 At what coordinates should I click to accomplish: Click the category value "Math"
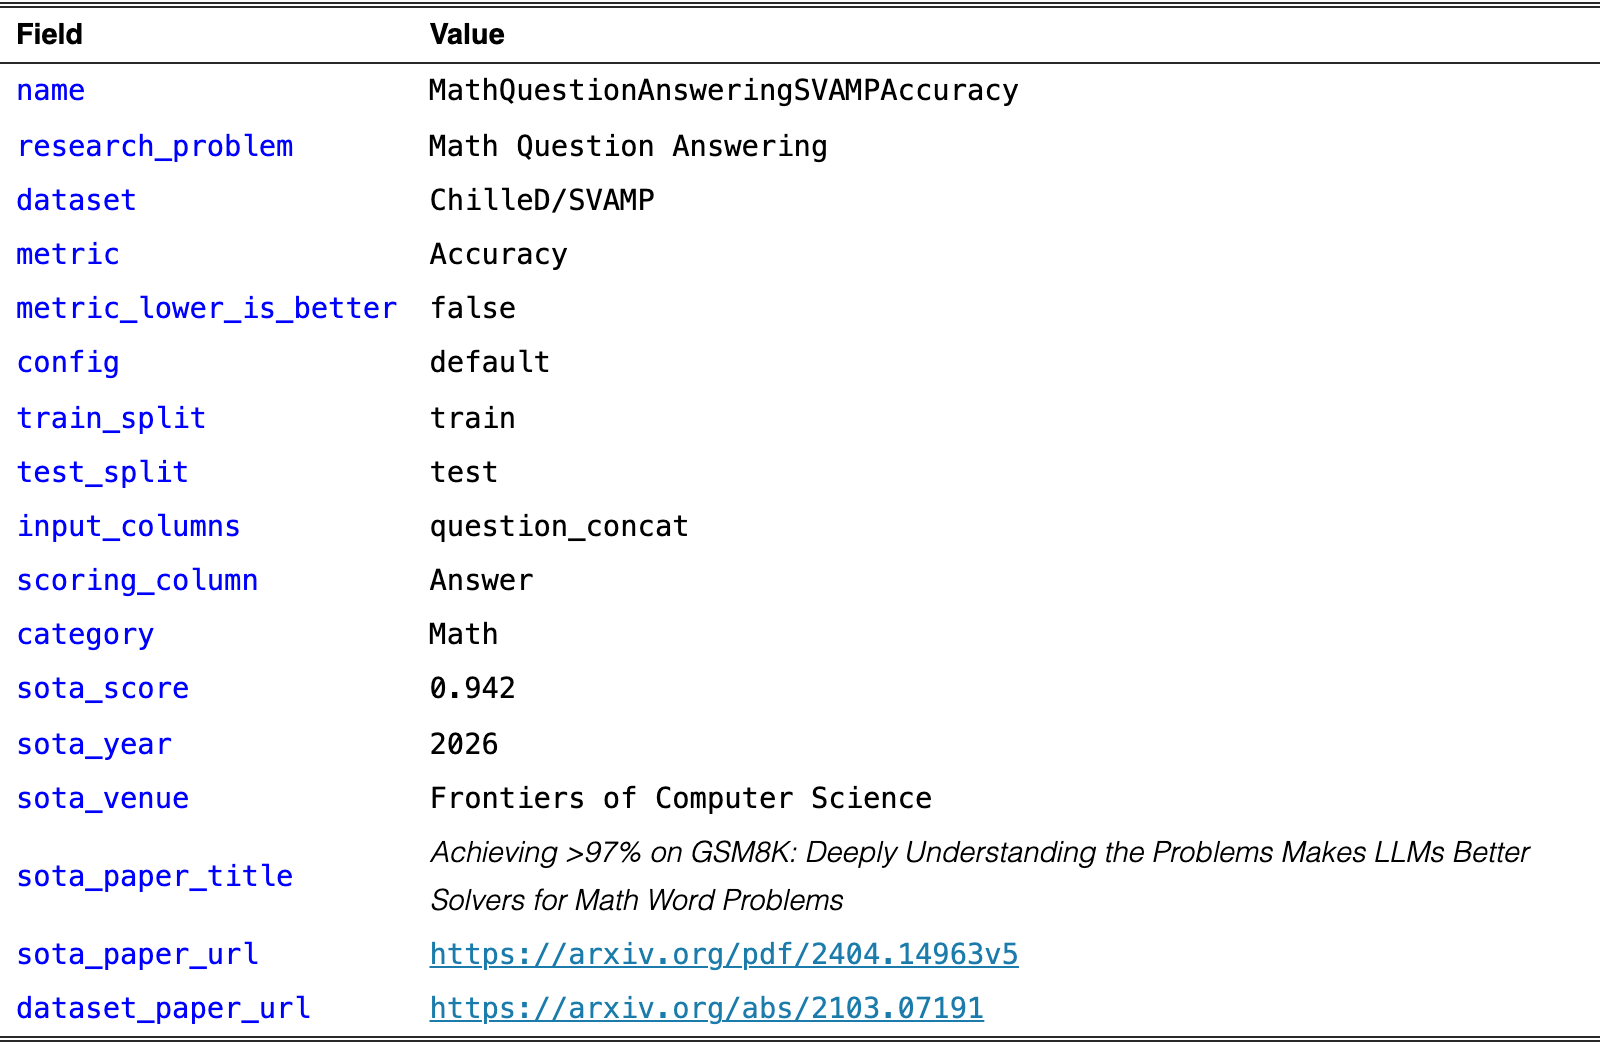[x=464, y=634]
